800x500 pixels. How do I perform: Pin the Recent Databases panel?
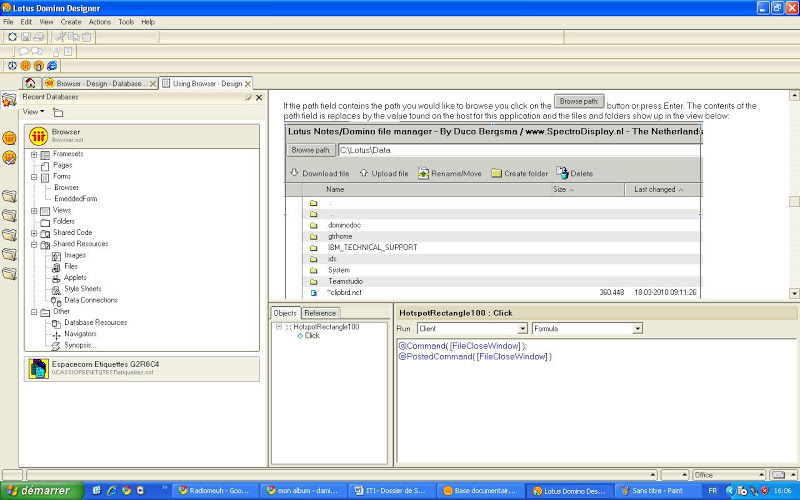click(248, 98)
